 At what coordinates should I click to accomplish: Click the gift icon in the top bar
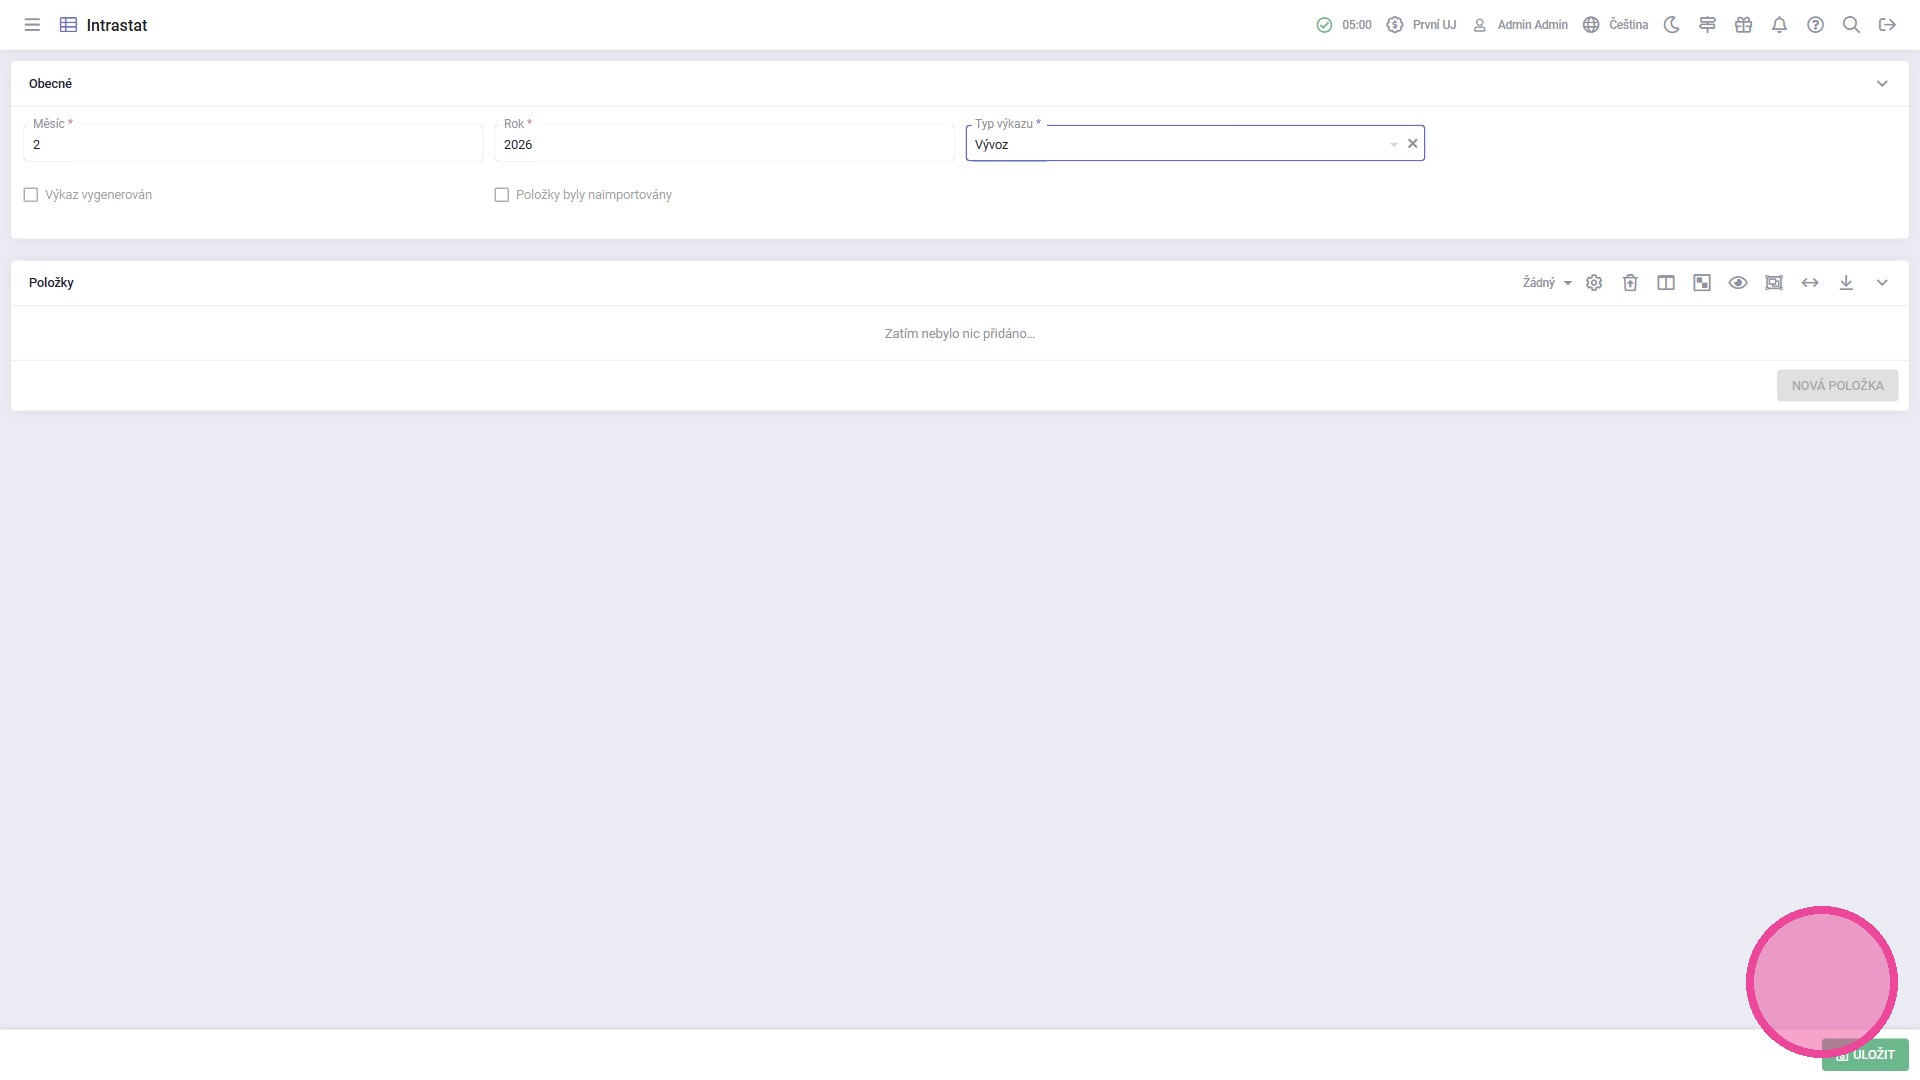point(1743,25)
